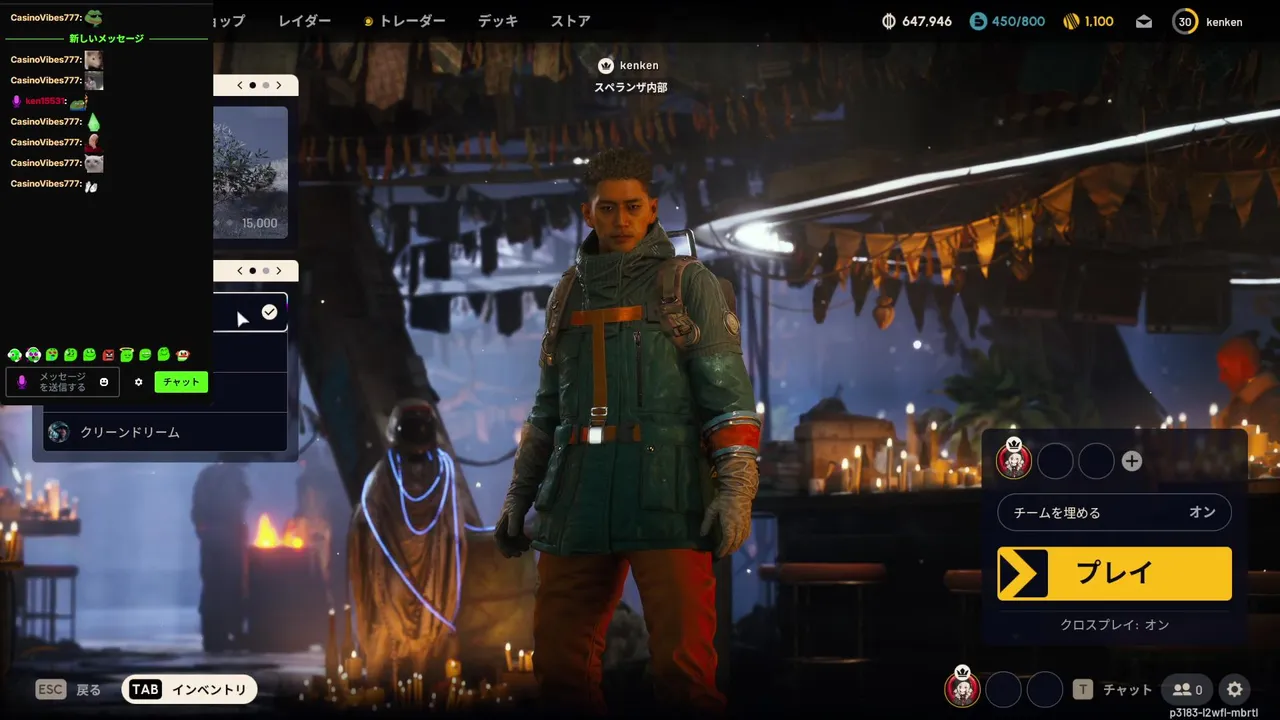This screenshot has height=720, width=1280.
Task: Toggle クロスプレイ setting
Action: [1114, 625]
